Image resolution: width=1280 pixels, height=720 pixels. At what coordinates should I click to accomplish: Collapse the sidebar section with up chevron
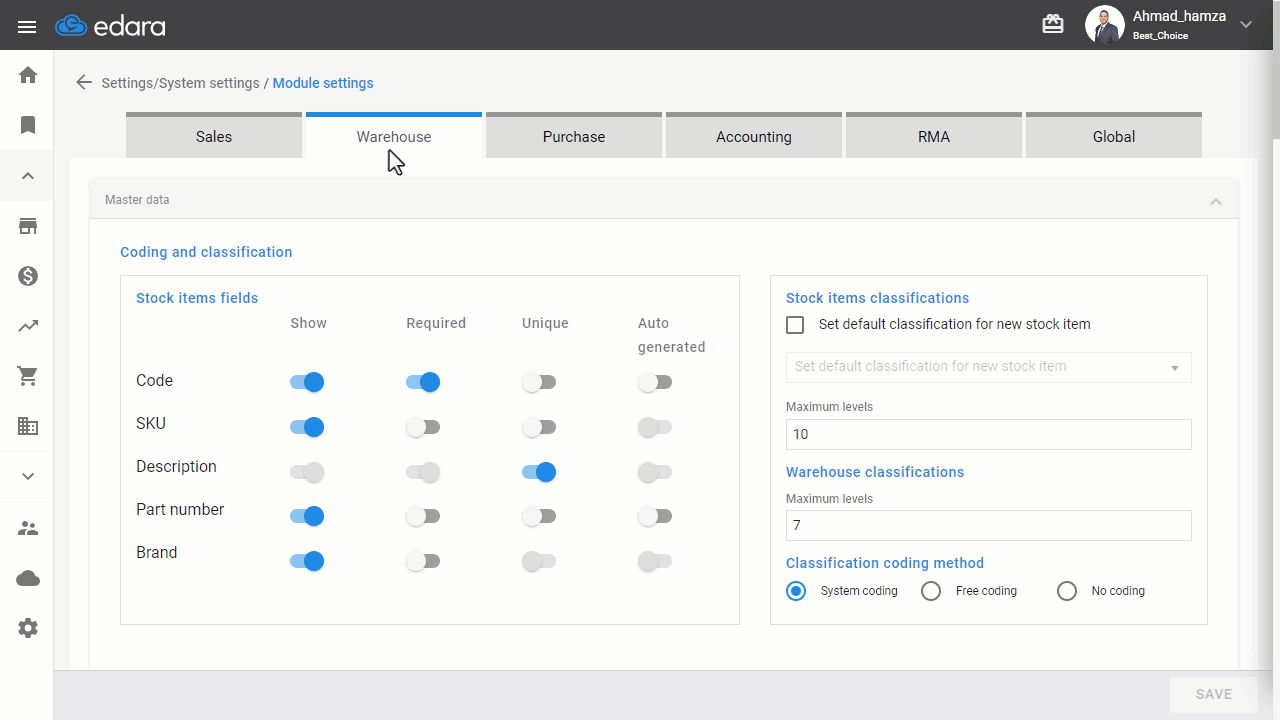[x=28, y=176]
